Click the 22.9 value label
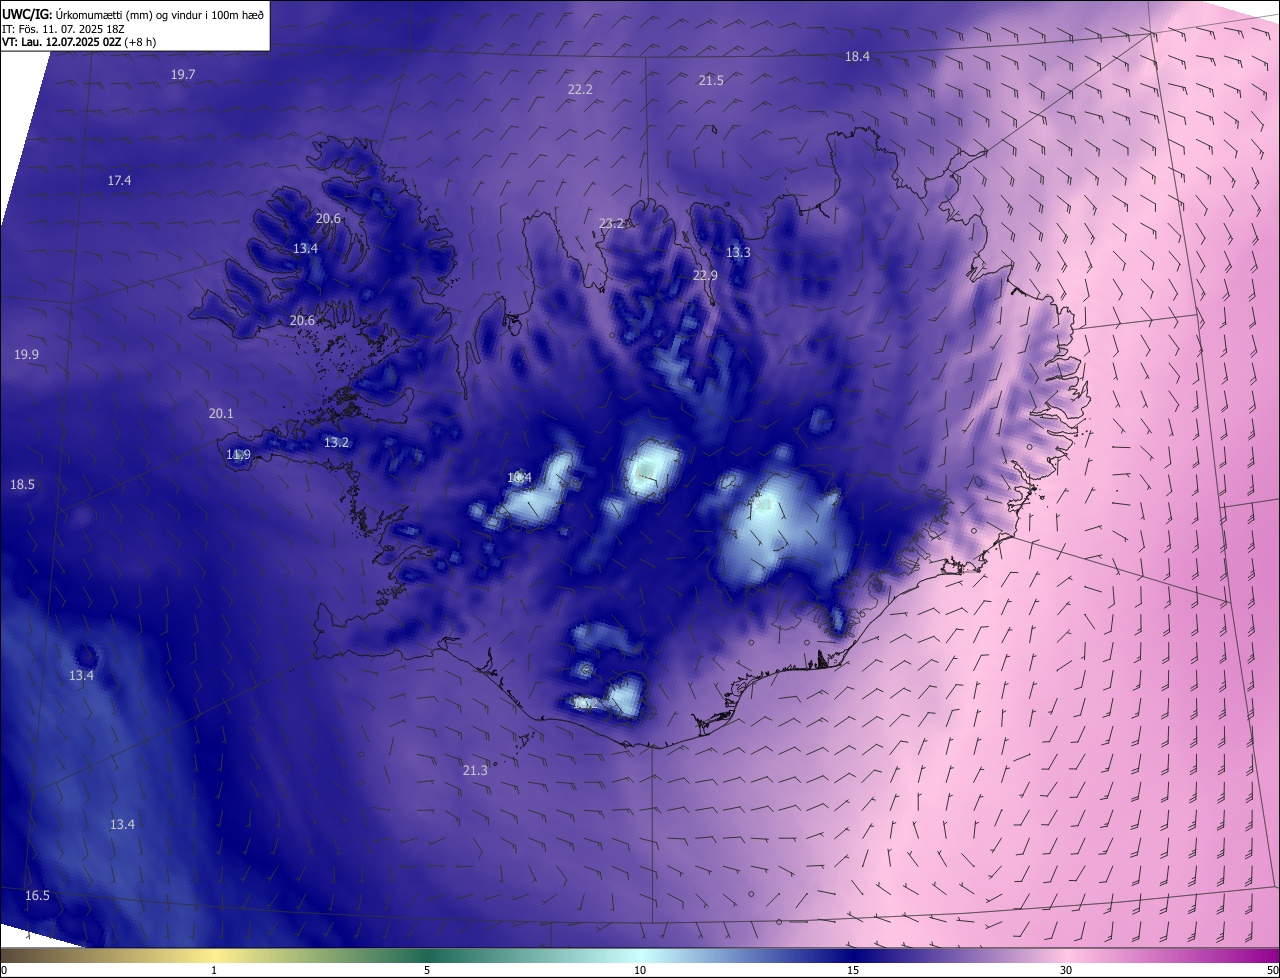The image size is (1280, 978). click(x=705, y=275)
